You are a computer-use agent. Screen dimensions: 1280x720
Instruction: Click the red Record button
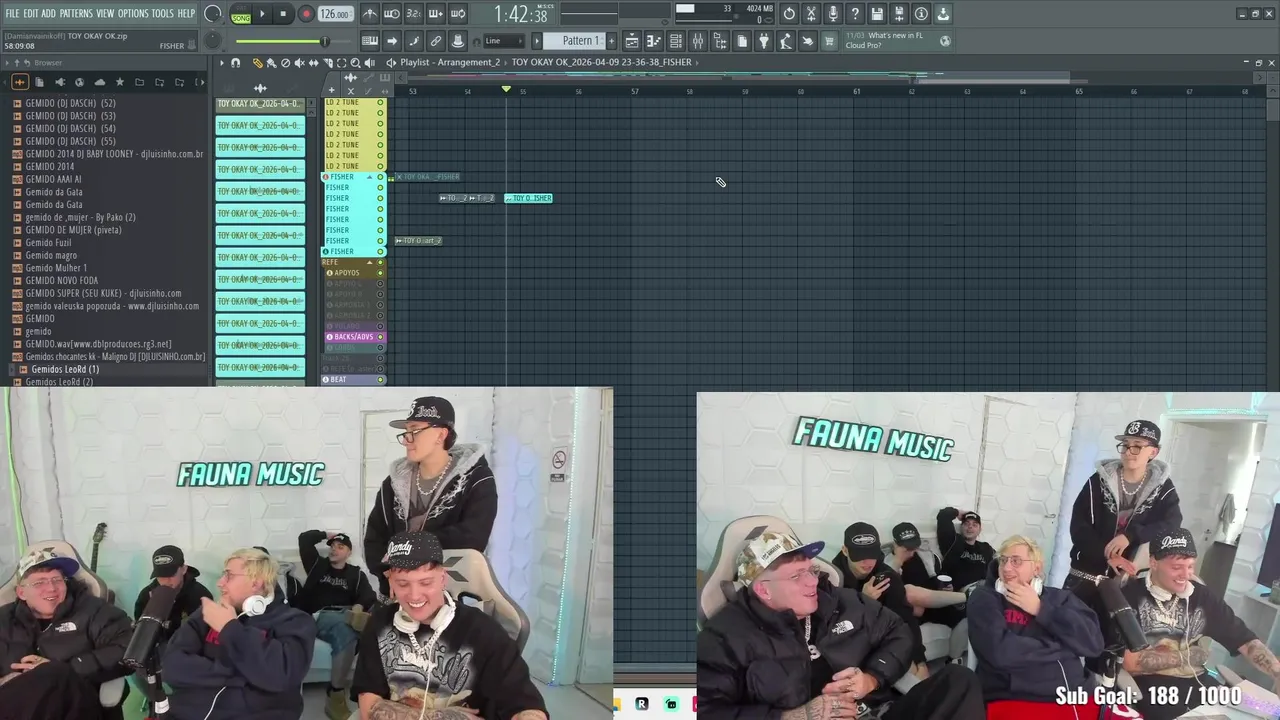click(306, 14)
